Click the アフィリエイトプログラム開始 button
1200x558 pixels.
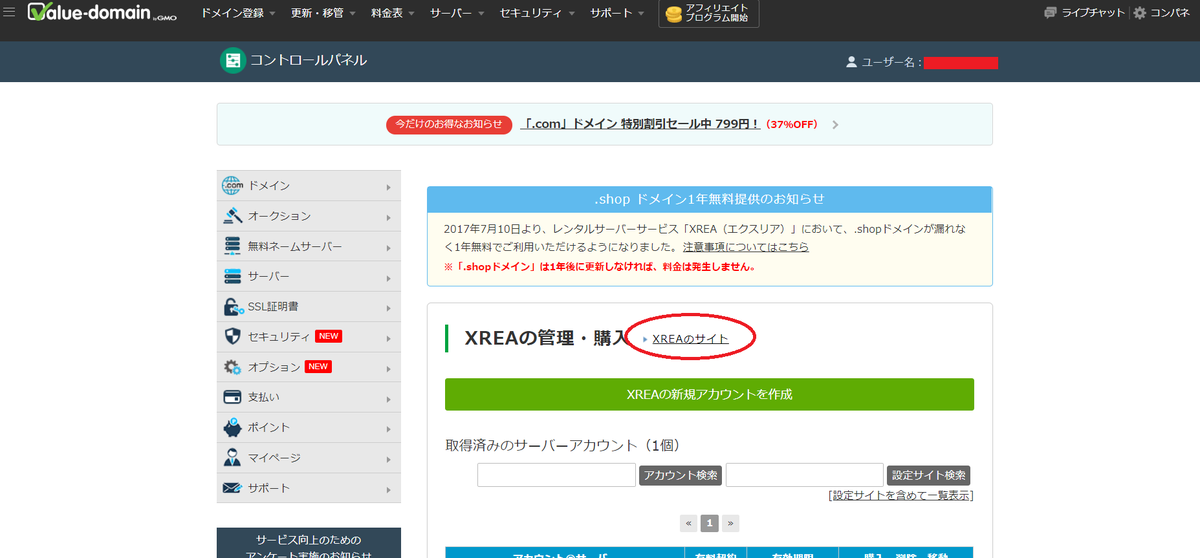click(x=709, y=14)
